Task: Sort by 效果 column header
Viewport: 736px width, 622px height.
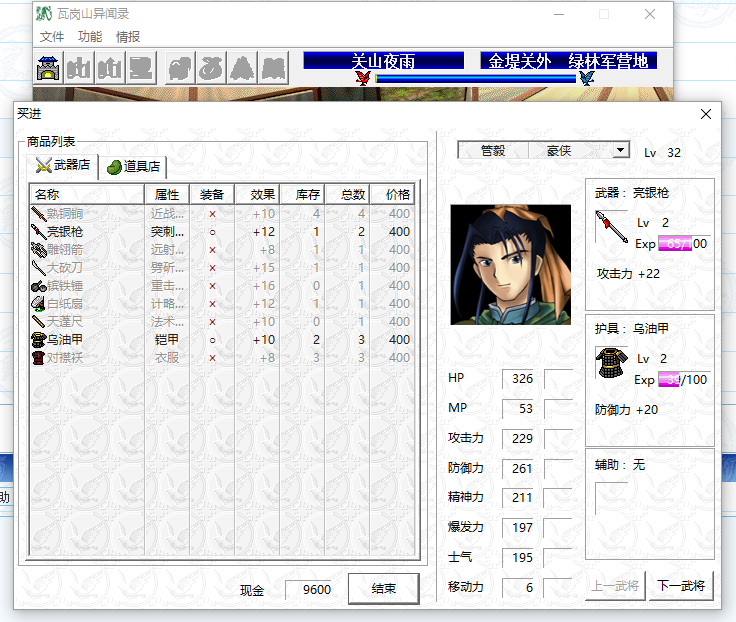Action: (x=257, y=194)
